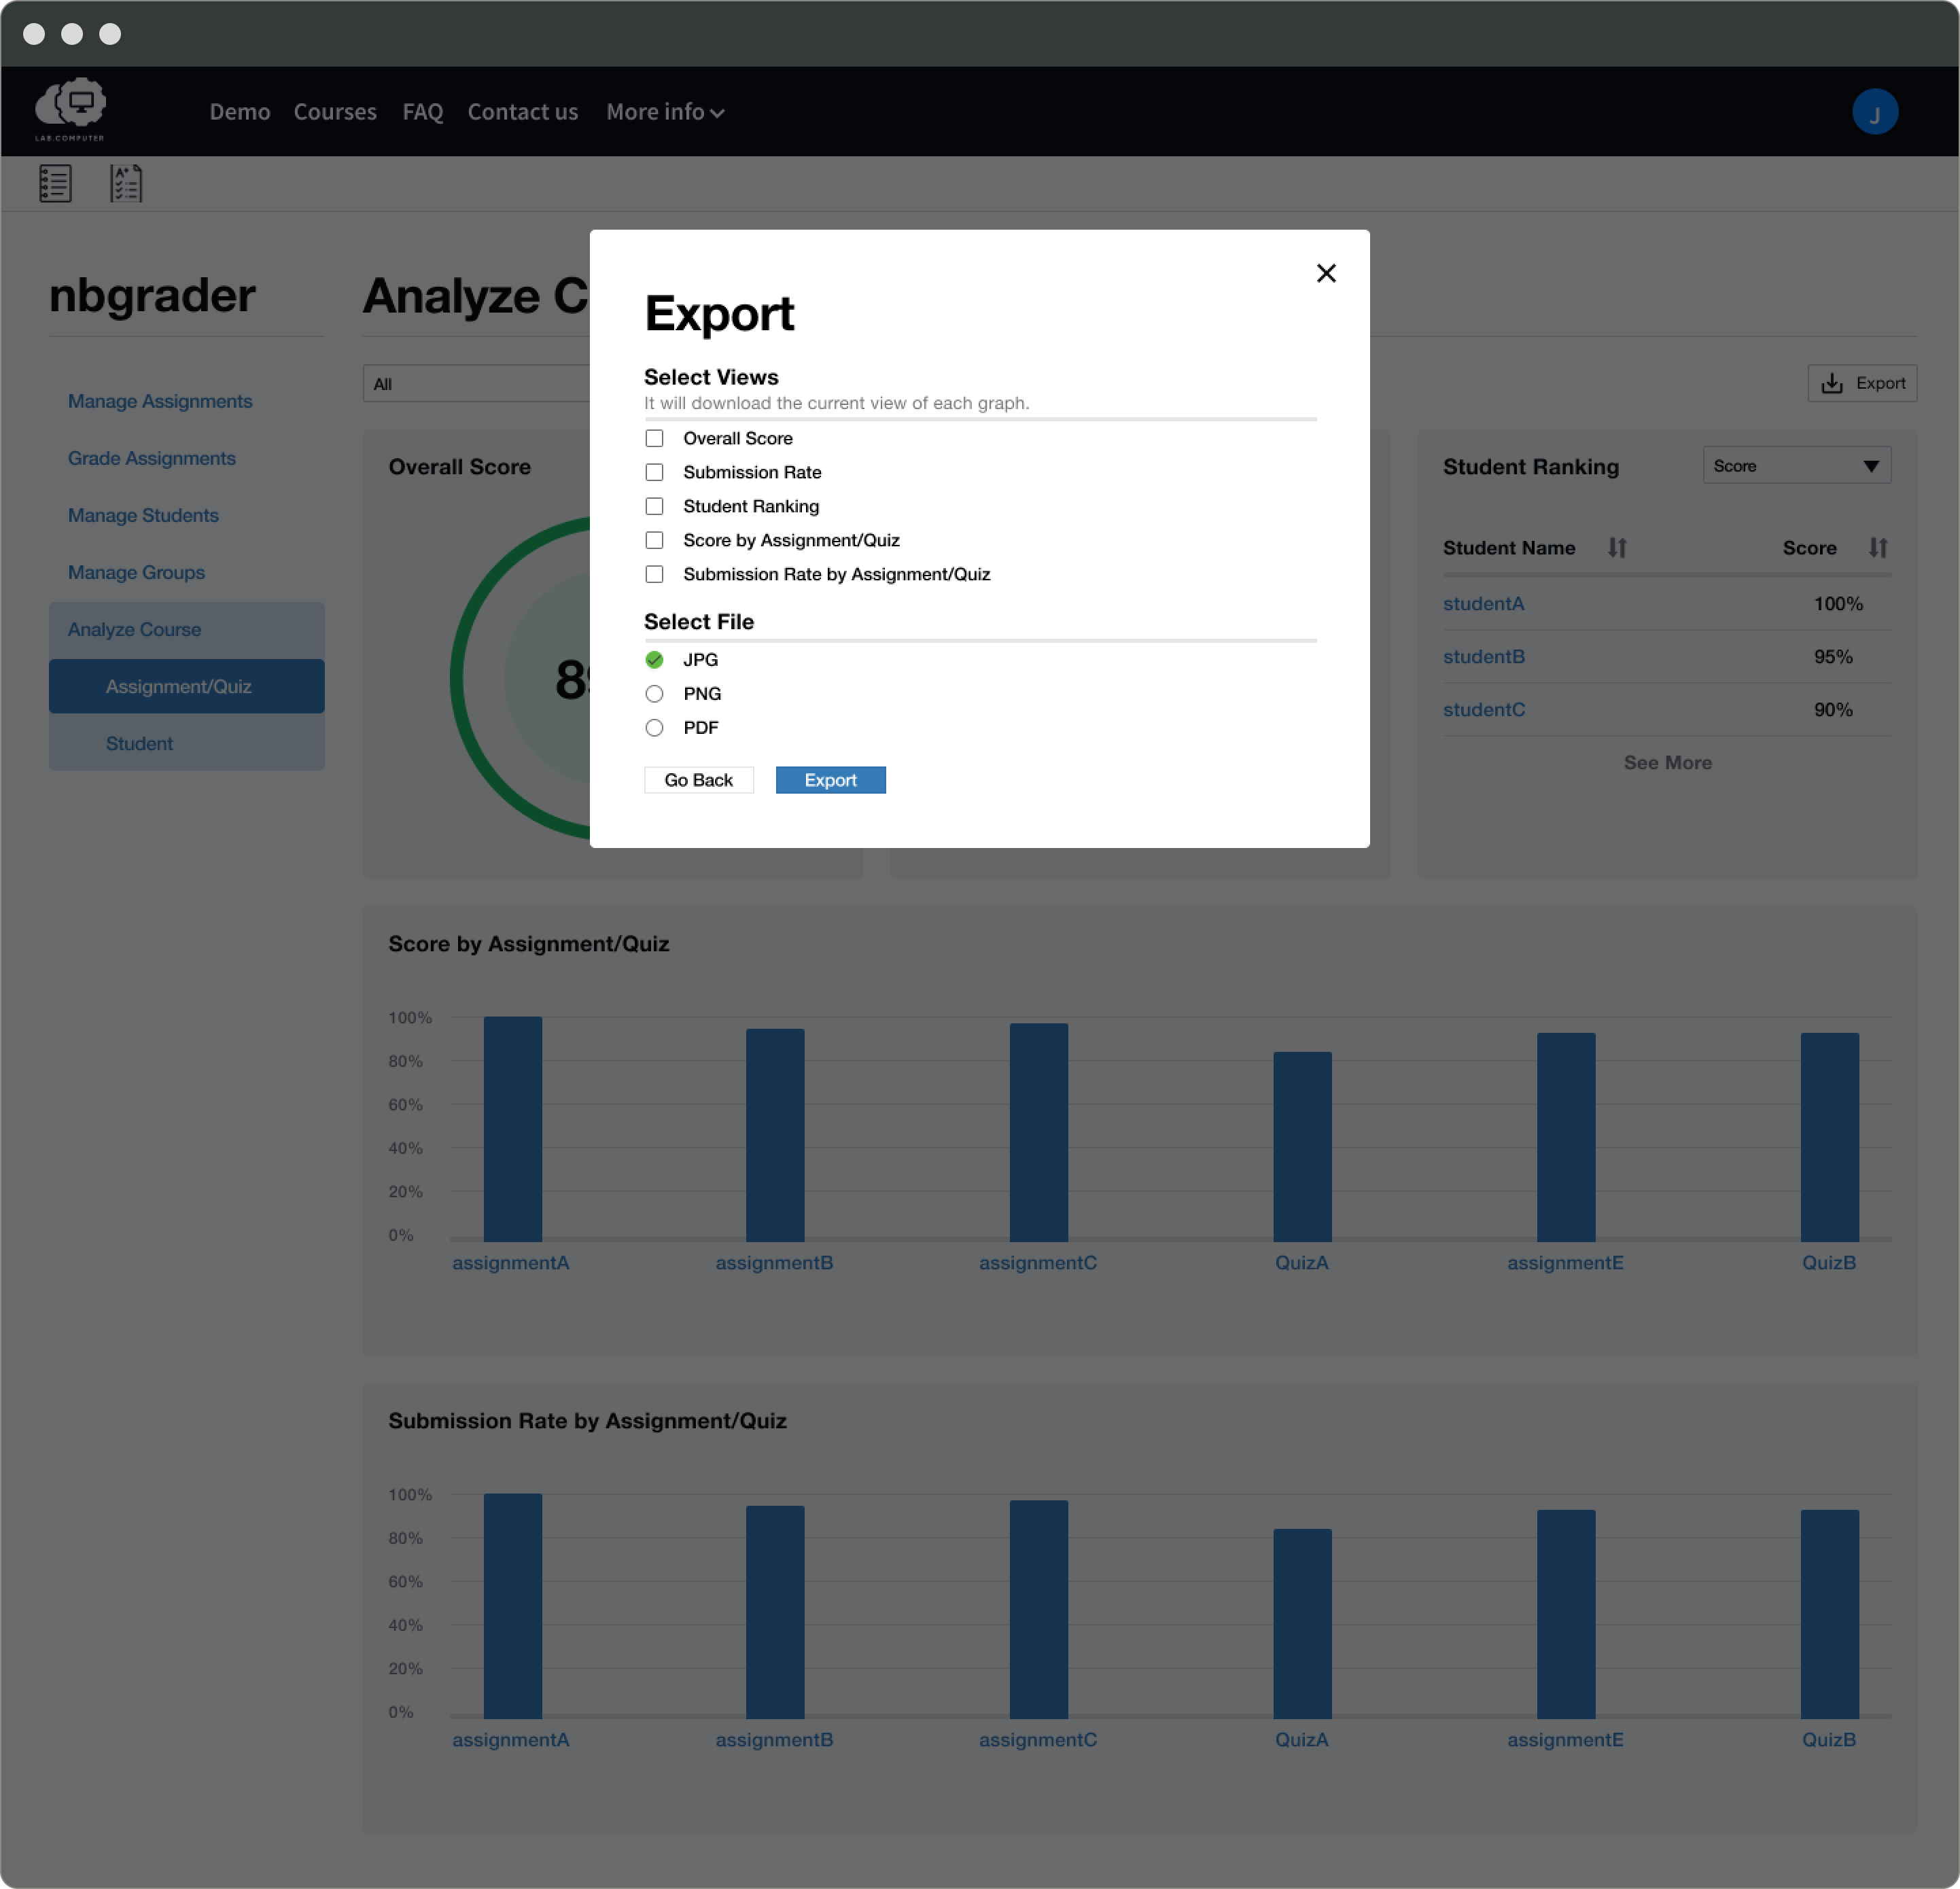Click assignmentA label in Score chart
This screenshot has height=1889, width=1960.
pos(511,1263)
